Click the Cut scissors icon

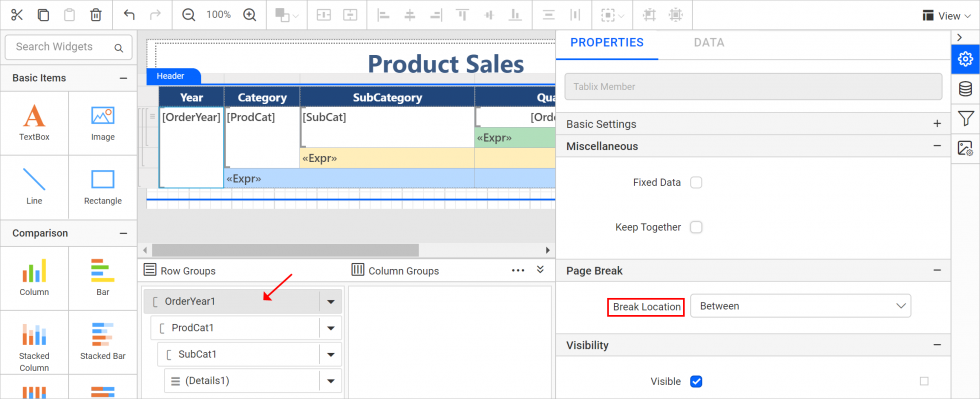[18, 14]
